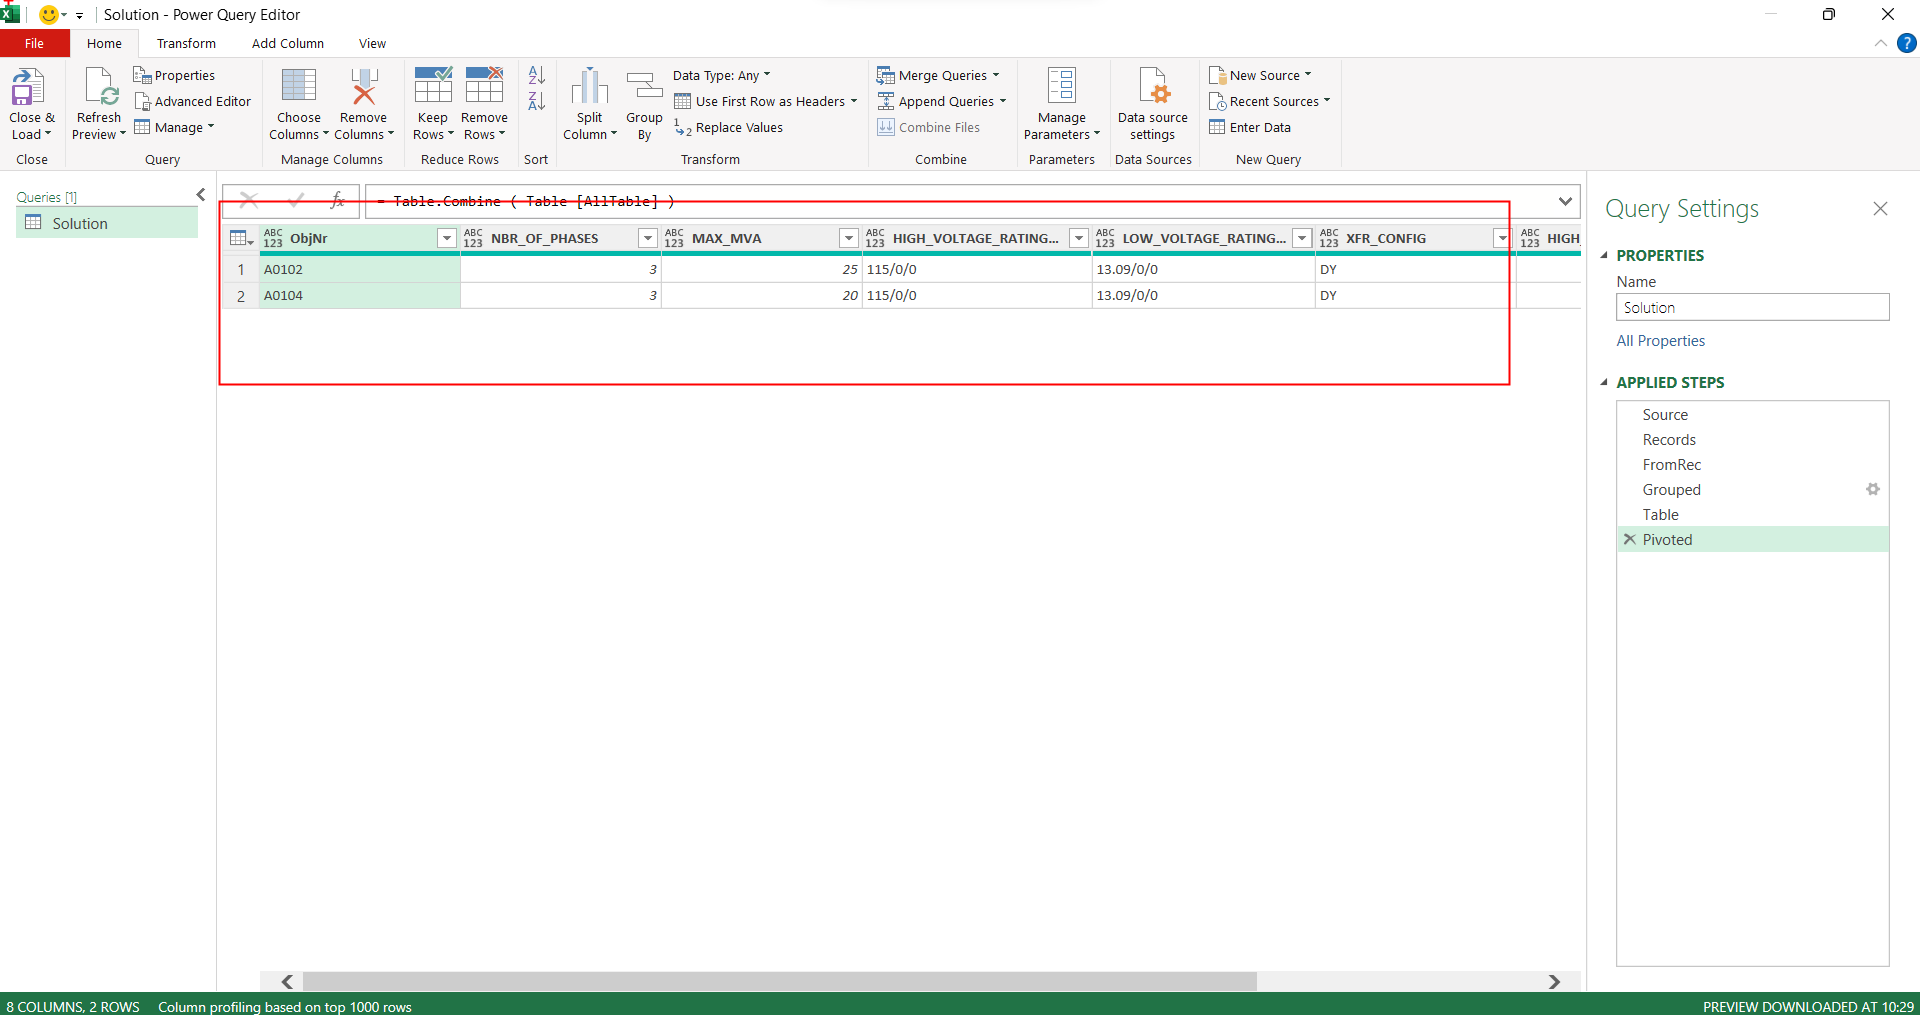The width and height of the screenshot is (1920, 1015).
Task: Click the smiley feedback icon
Action: point(48,14)
